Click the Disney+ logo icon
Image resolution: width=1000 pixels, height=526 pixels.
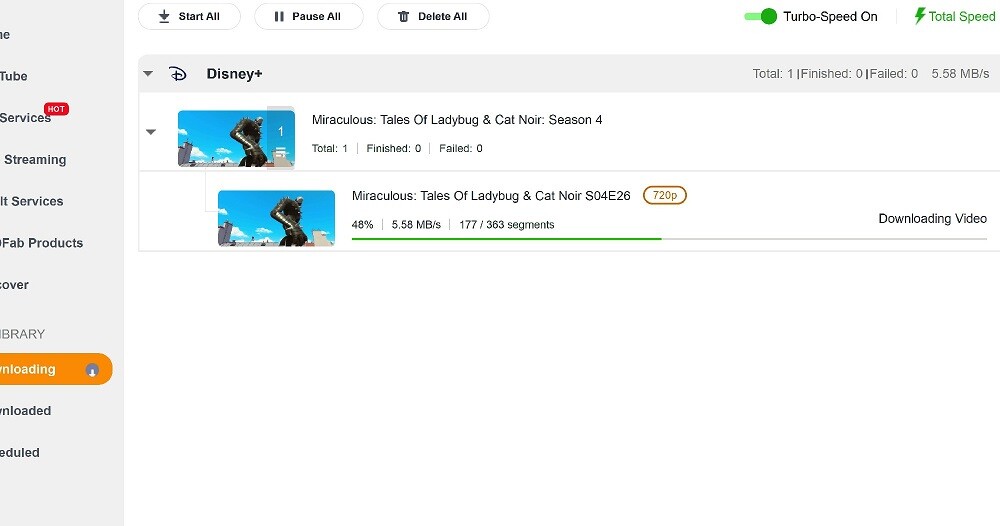coord(178,74)
